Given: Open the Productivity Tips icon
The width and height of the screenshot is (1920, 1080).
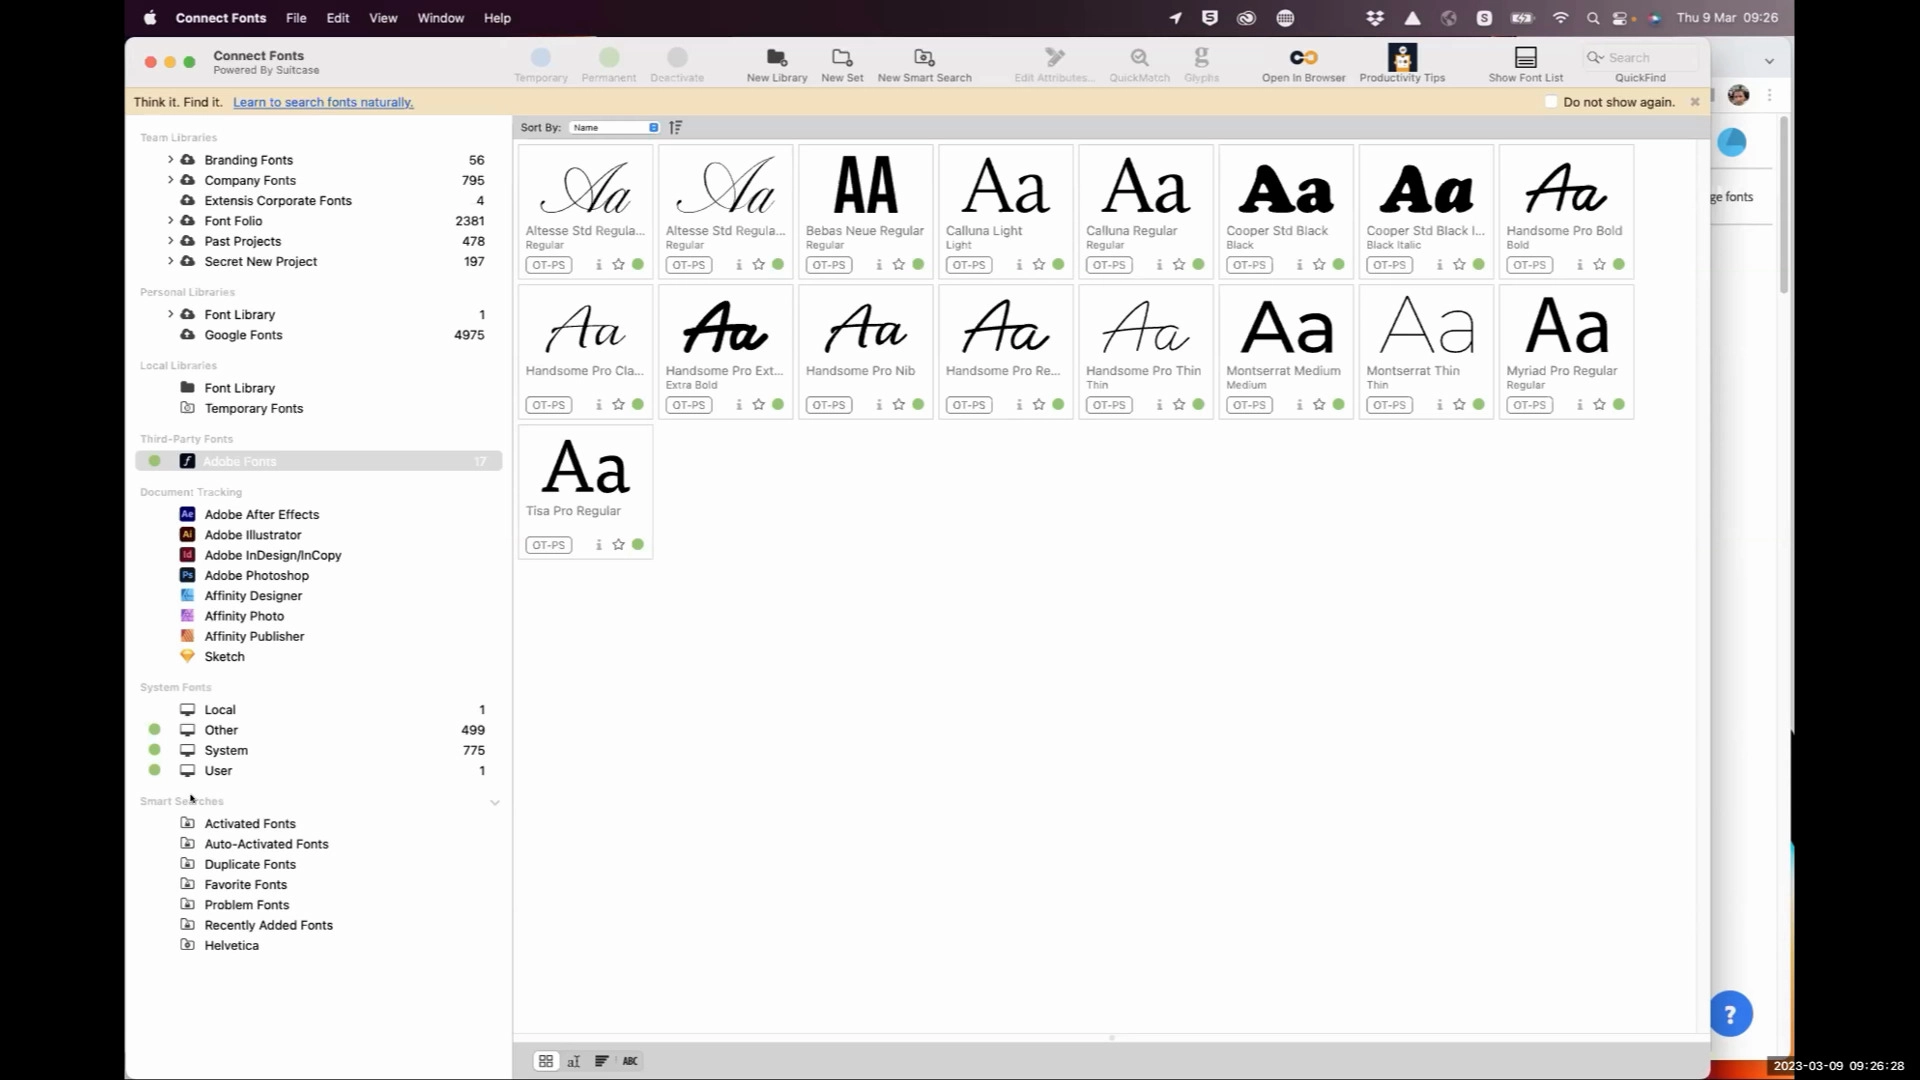Looking at the screenshot, I should (x=1402, y=57).
